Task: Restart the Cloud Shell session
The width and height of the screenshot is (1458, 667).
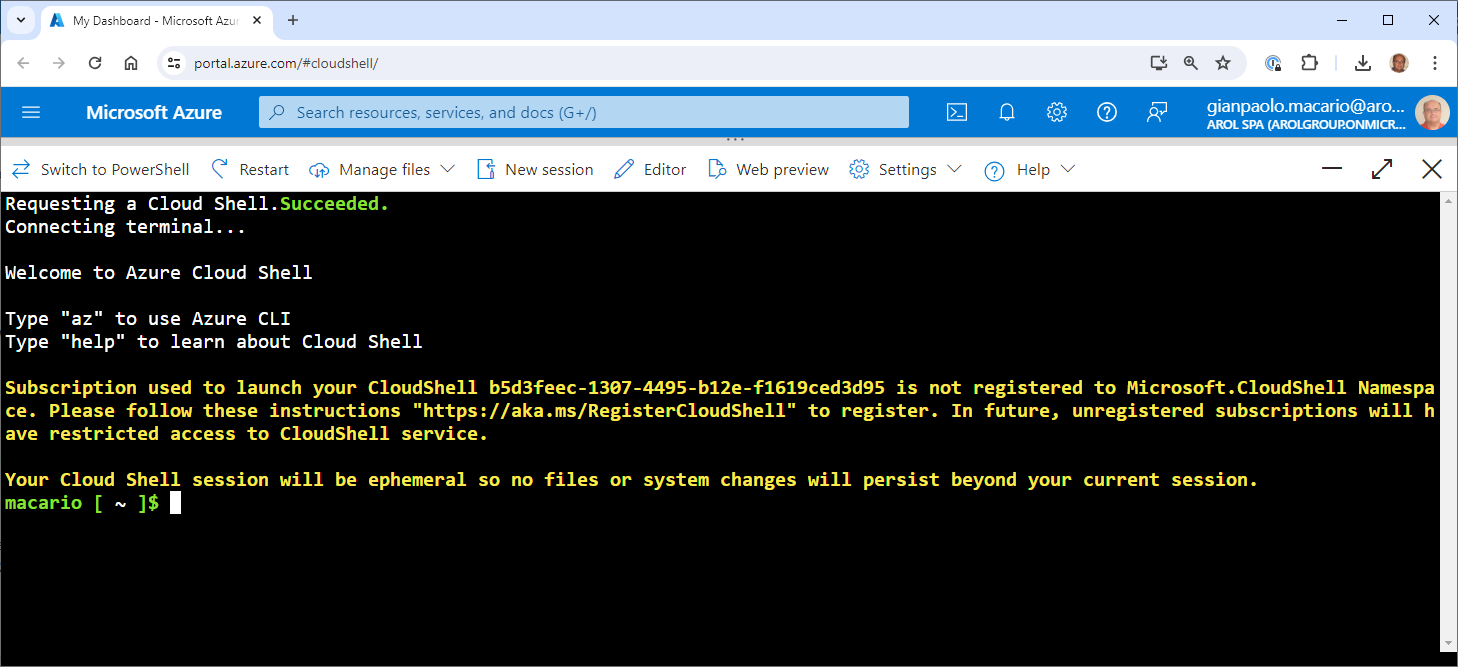Action: (x=250, y=169)
